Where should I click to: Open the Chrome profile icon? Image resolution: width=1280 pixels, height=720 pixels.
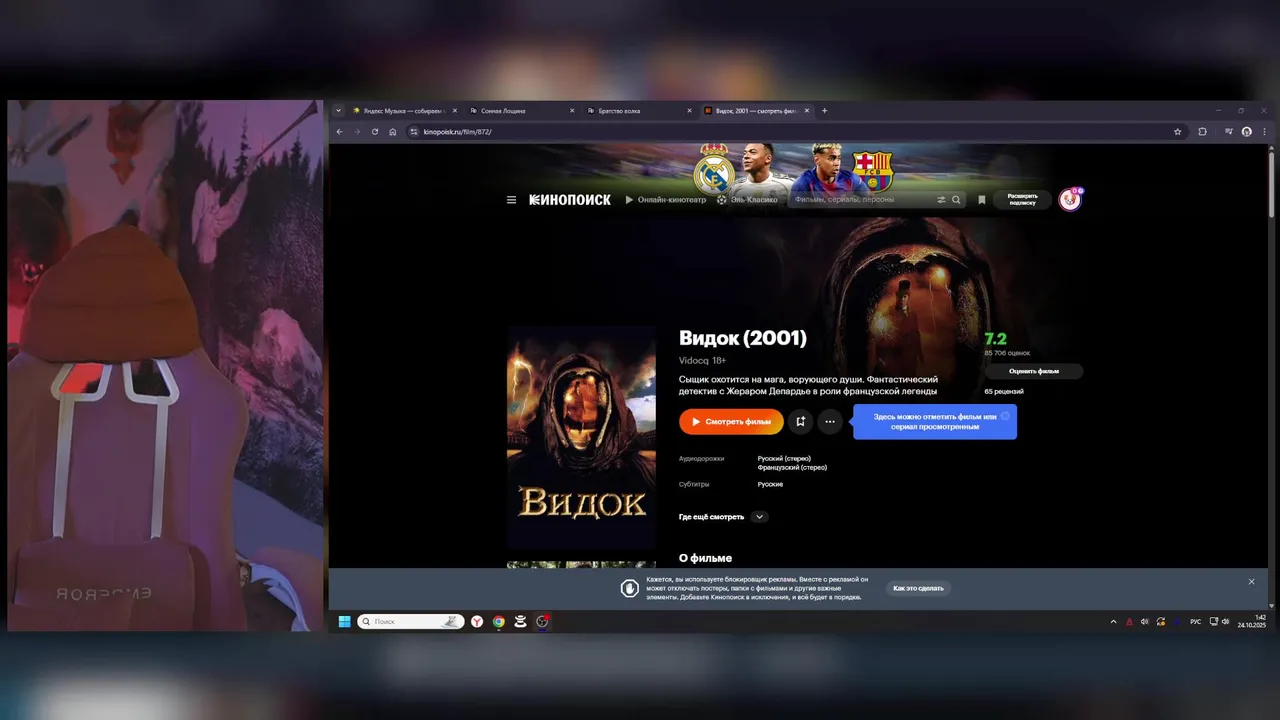click(1246, 132)
